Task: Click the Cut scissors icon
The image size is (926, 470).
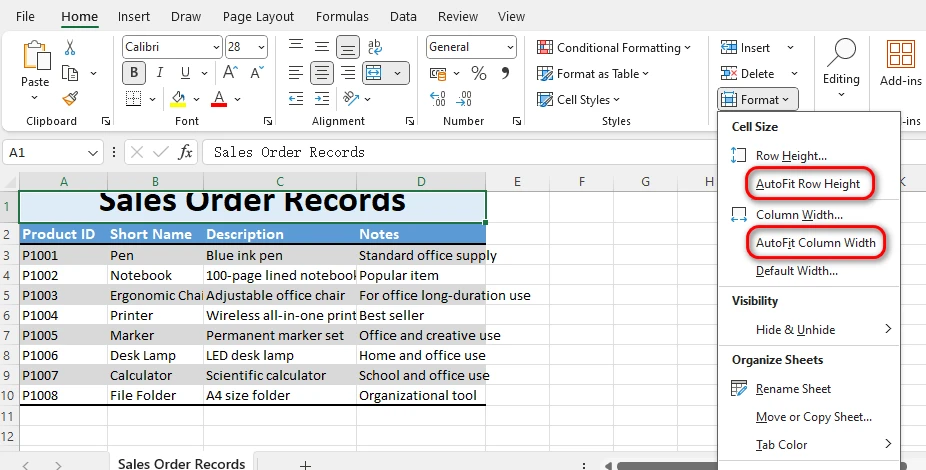Action: coord(70,47)
